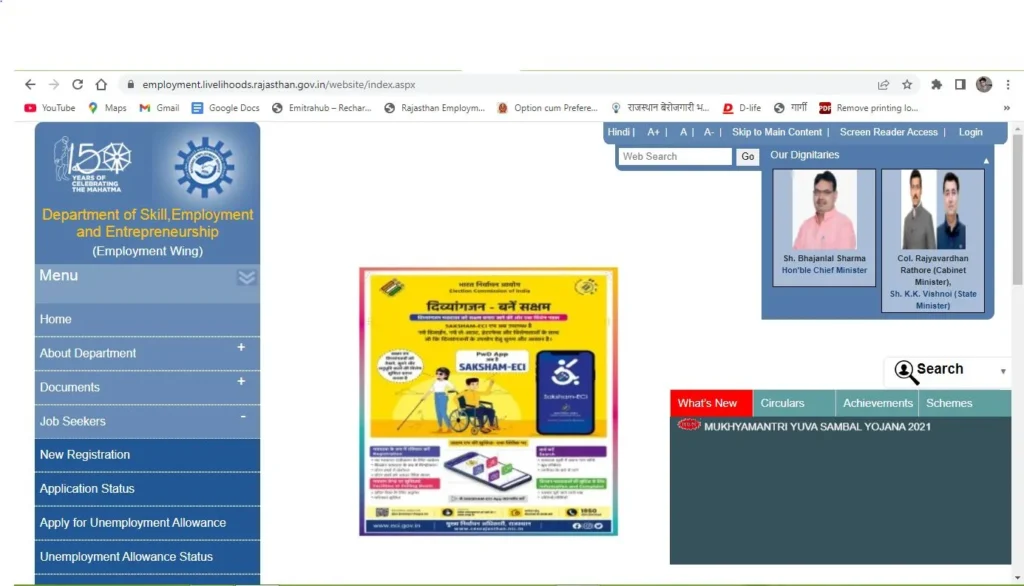Click the browser forward arrow
The width and height of the screenshot is (1024, 586).
click(54, 84)
